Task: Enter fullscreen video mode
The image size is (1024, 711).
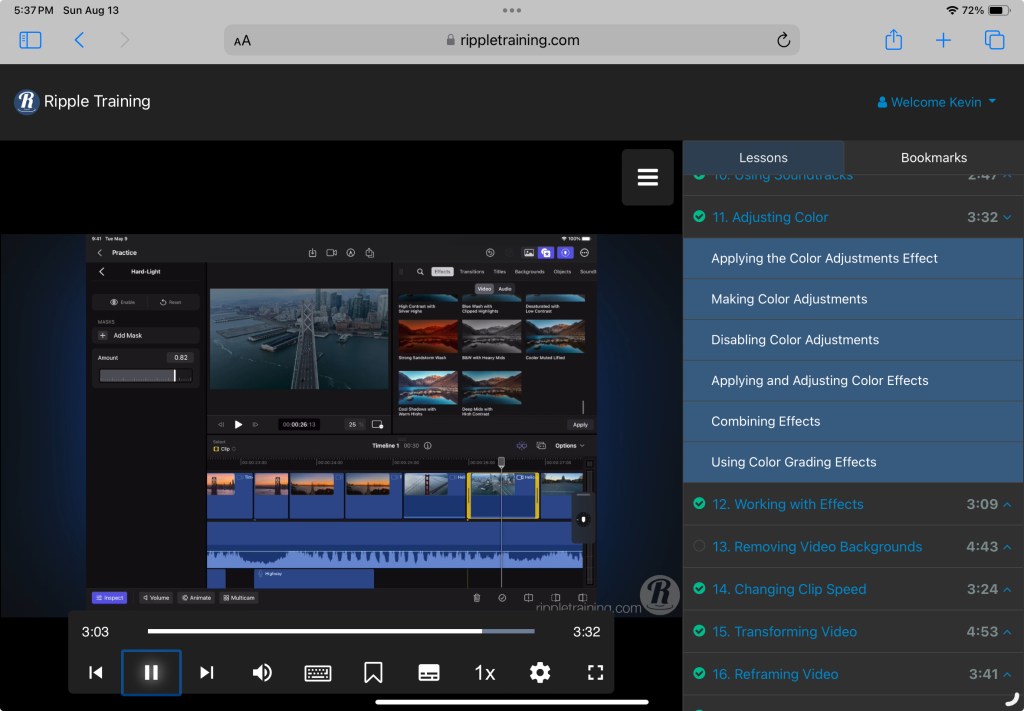Action: point(595,672)
